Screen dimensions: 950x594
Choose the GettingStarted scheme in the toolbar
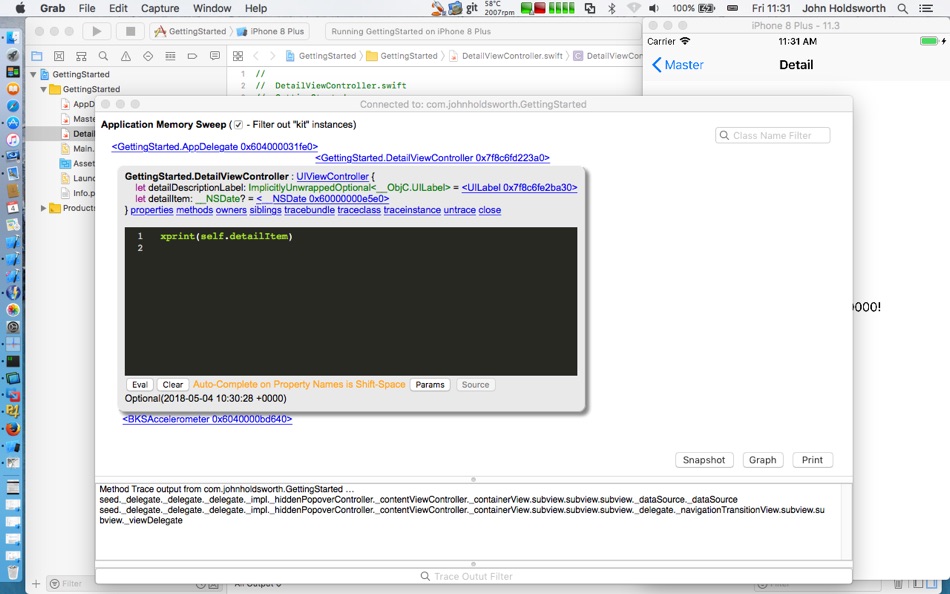[190, 32]
